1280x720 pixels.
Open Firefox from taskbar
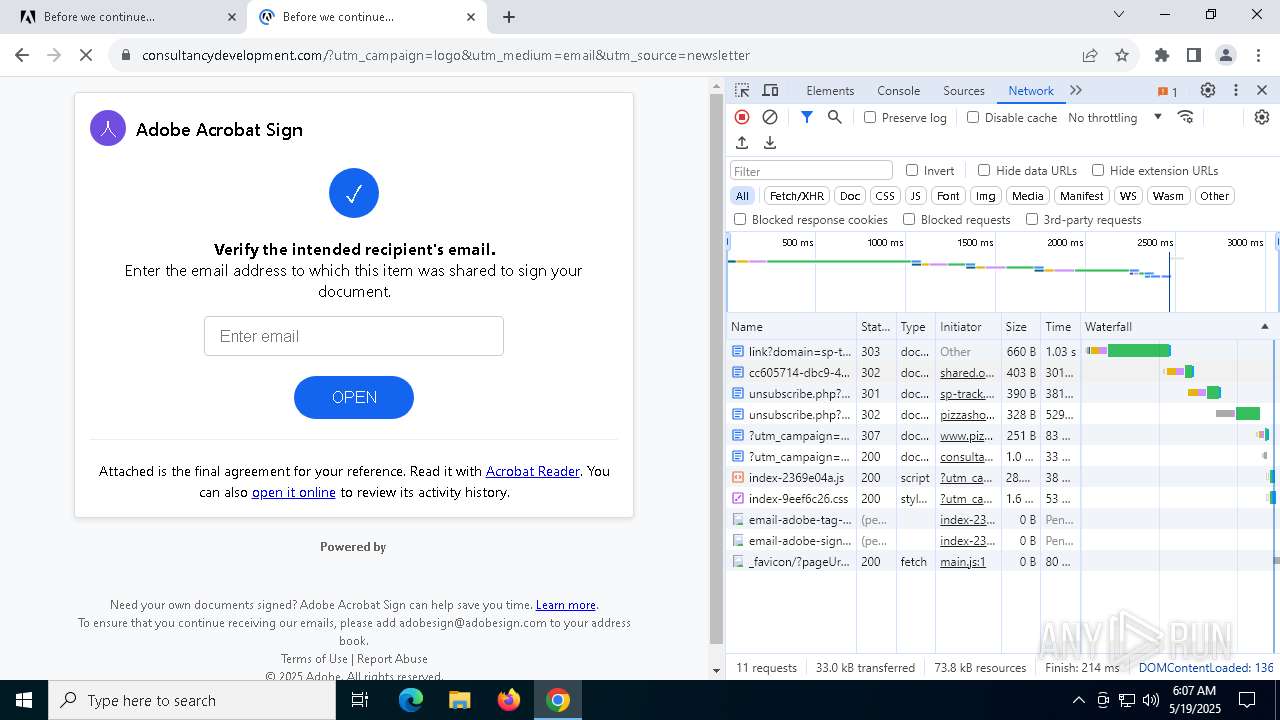coord(509,700)
